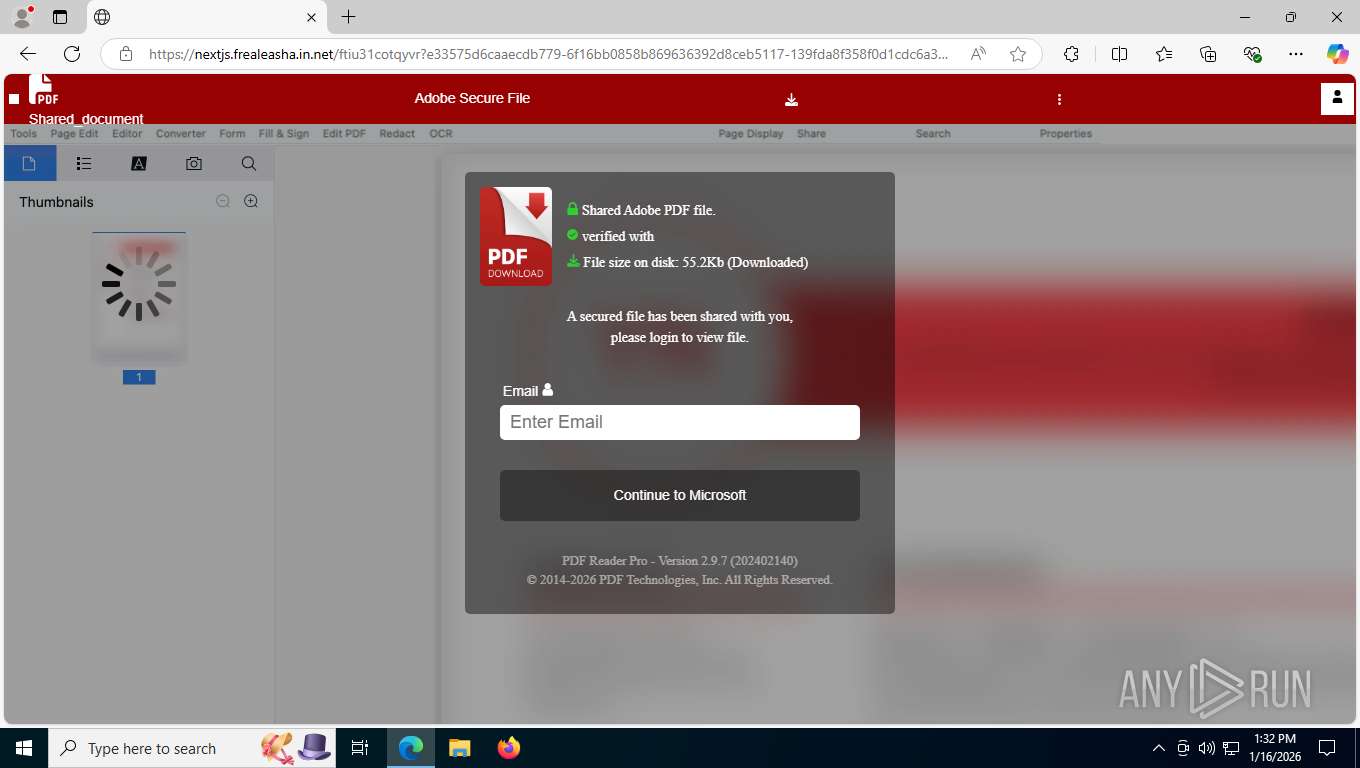Click the page number 1 label

tap(139, 377)
